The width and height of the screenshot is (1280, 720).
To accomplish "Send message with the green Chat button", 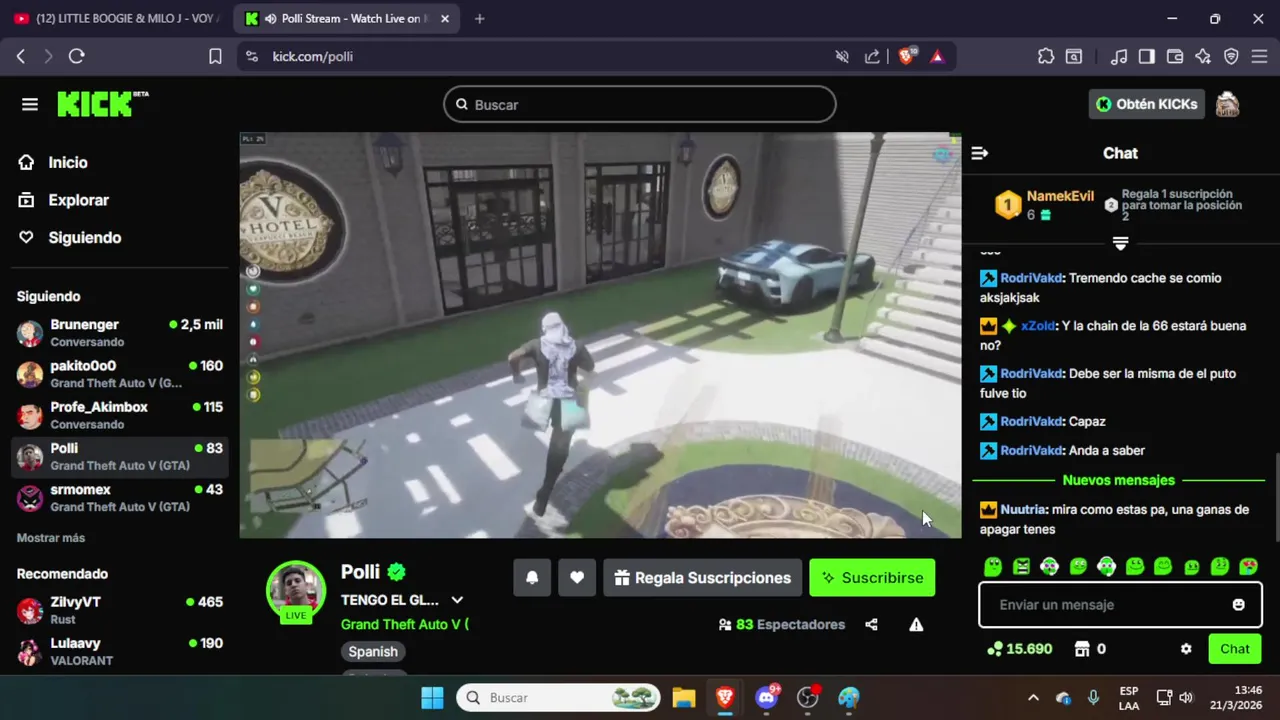I will 1234,649.
